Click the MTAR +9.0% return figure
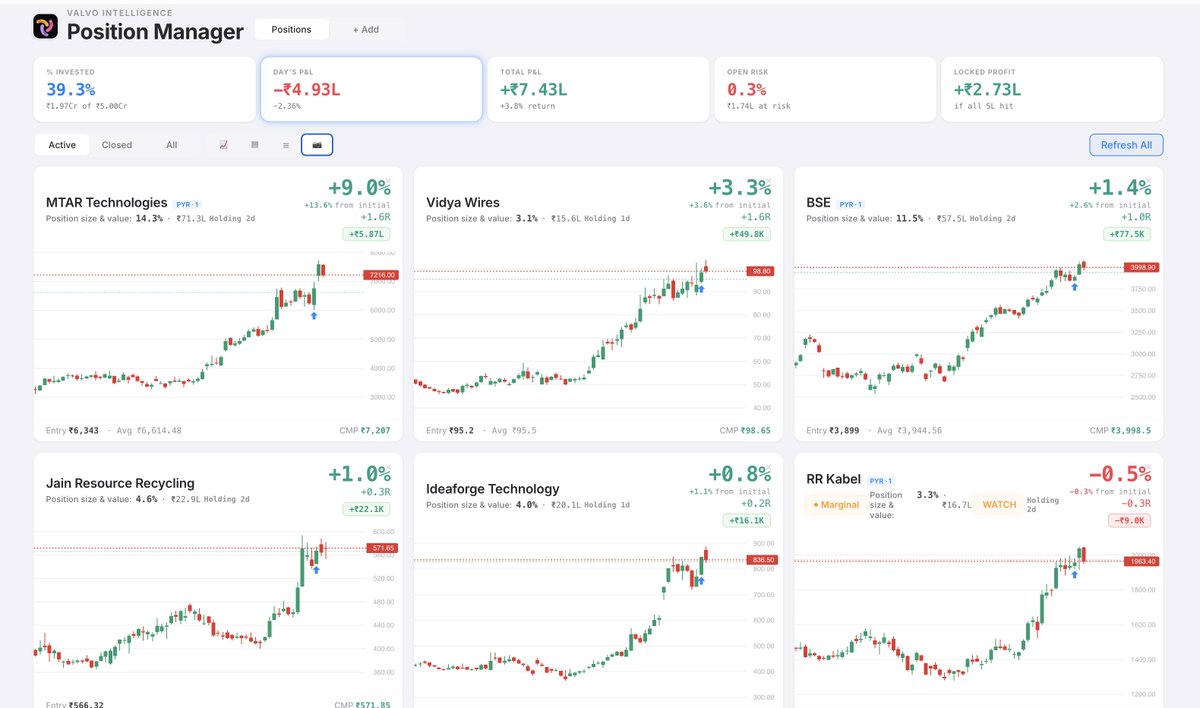Screen dimensions: 1200x708 coord(359,188)
